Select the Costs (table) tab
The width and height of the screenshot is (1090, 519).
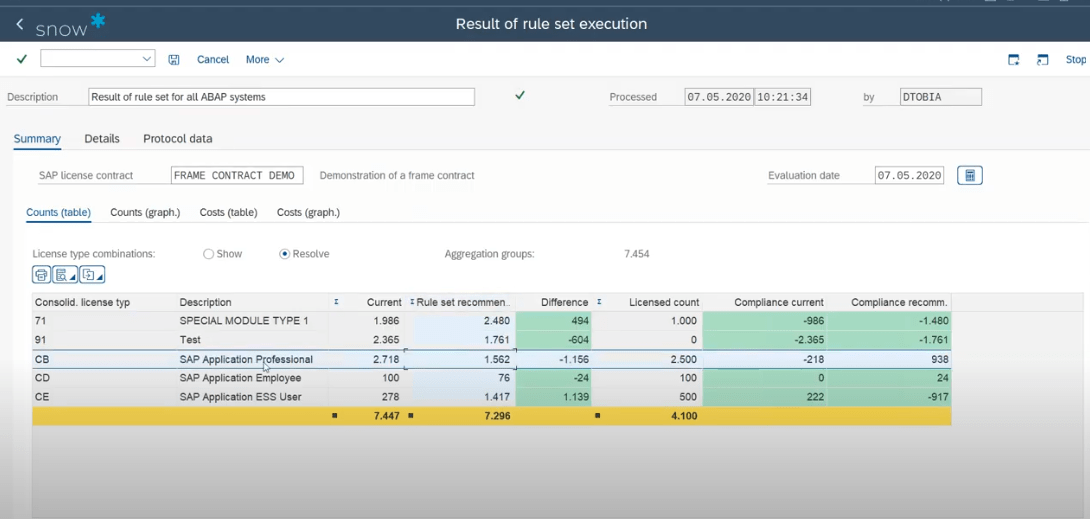pyautogui.click(x=229, y=213)
